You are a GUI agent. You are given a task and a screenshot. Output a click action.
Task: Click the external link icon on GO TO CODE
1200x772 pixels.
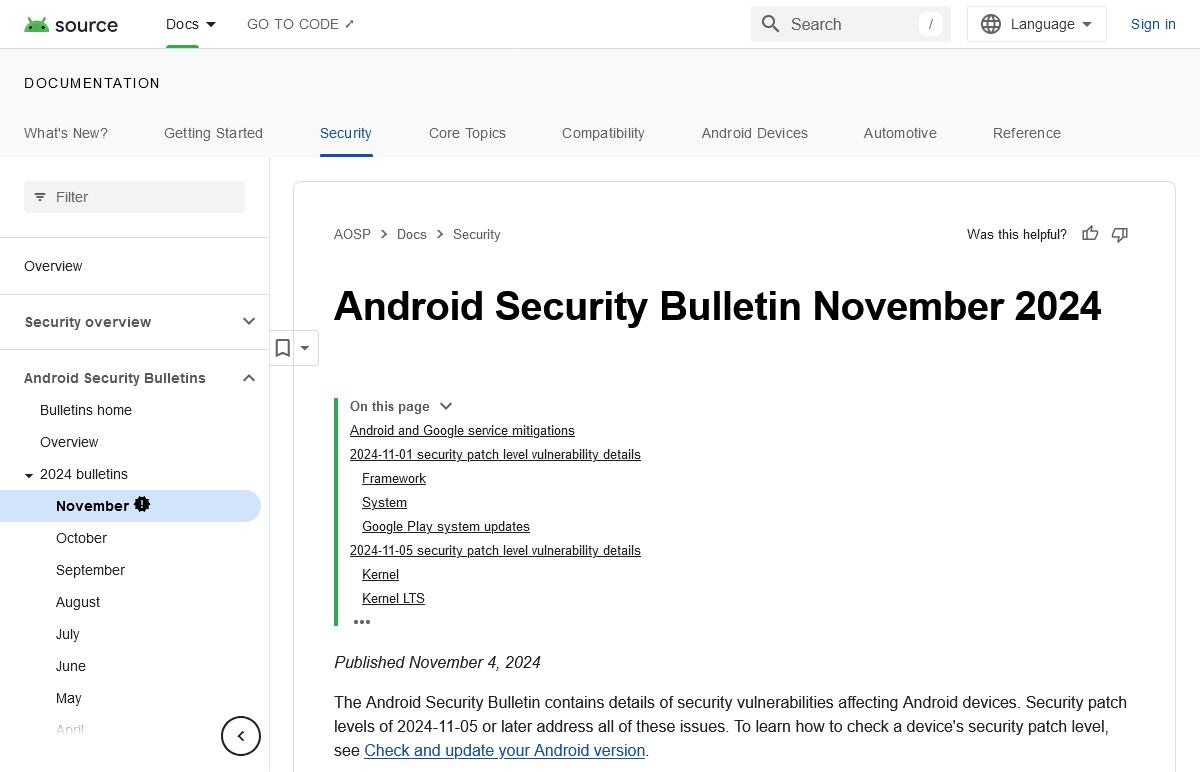pos(349,24)
